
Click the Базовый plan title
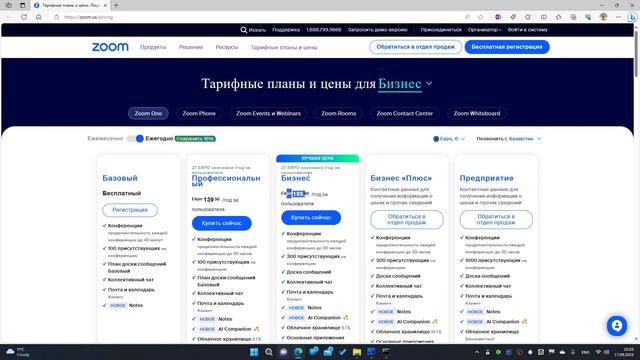pyautogui.click(x=120, y=178)
